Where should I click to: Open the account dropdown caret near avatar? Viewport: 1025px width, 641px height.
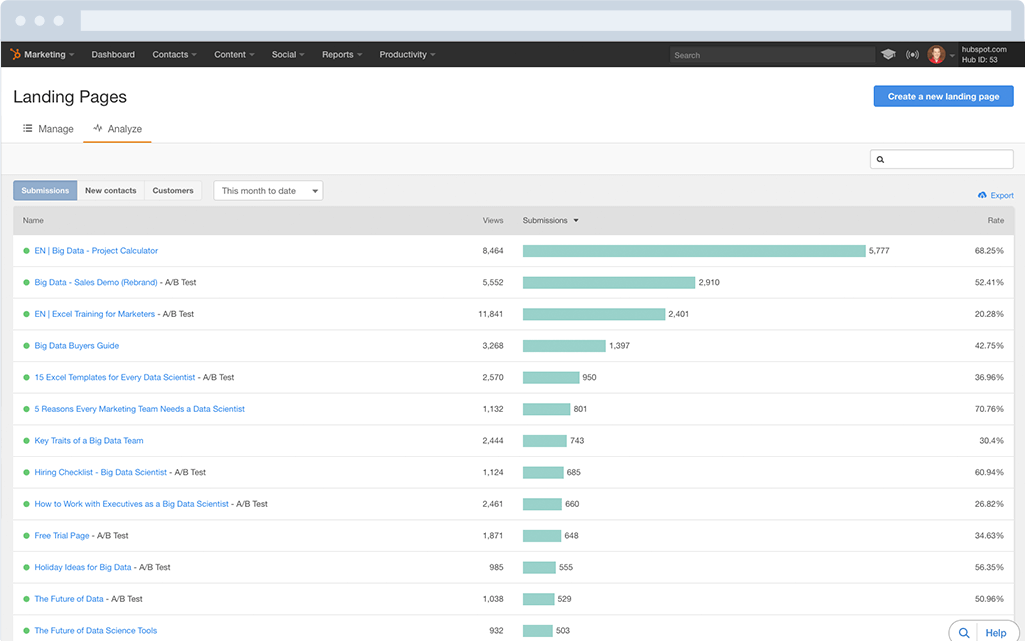[x=952, y=56]
